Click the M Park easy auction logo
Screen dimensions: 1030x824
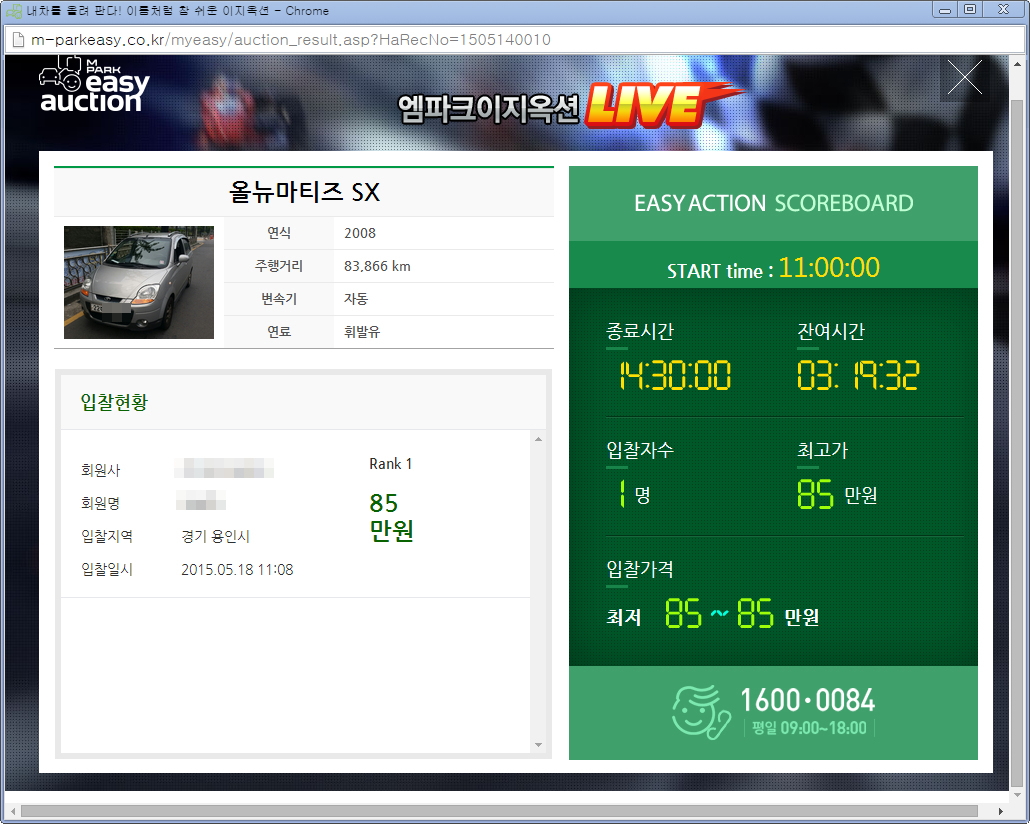(95, 85)
